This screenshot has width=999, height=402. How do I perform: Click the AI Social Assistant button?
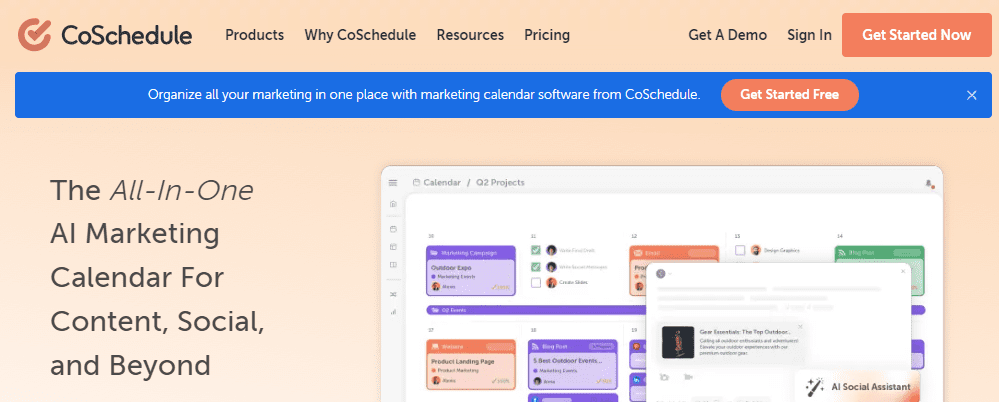tap(857, 386)
